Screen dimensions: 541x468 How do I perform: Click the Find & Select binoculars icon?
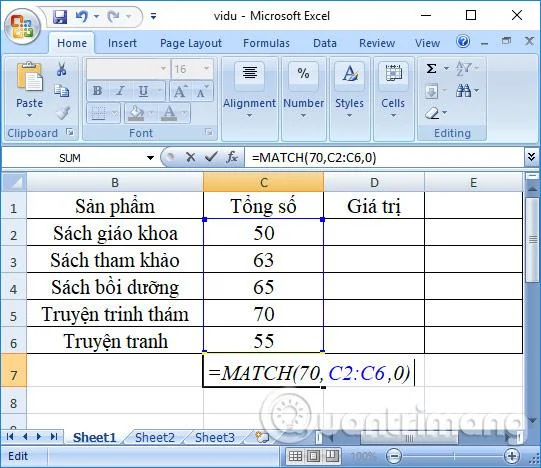click(x=463, y=90)
